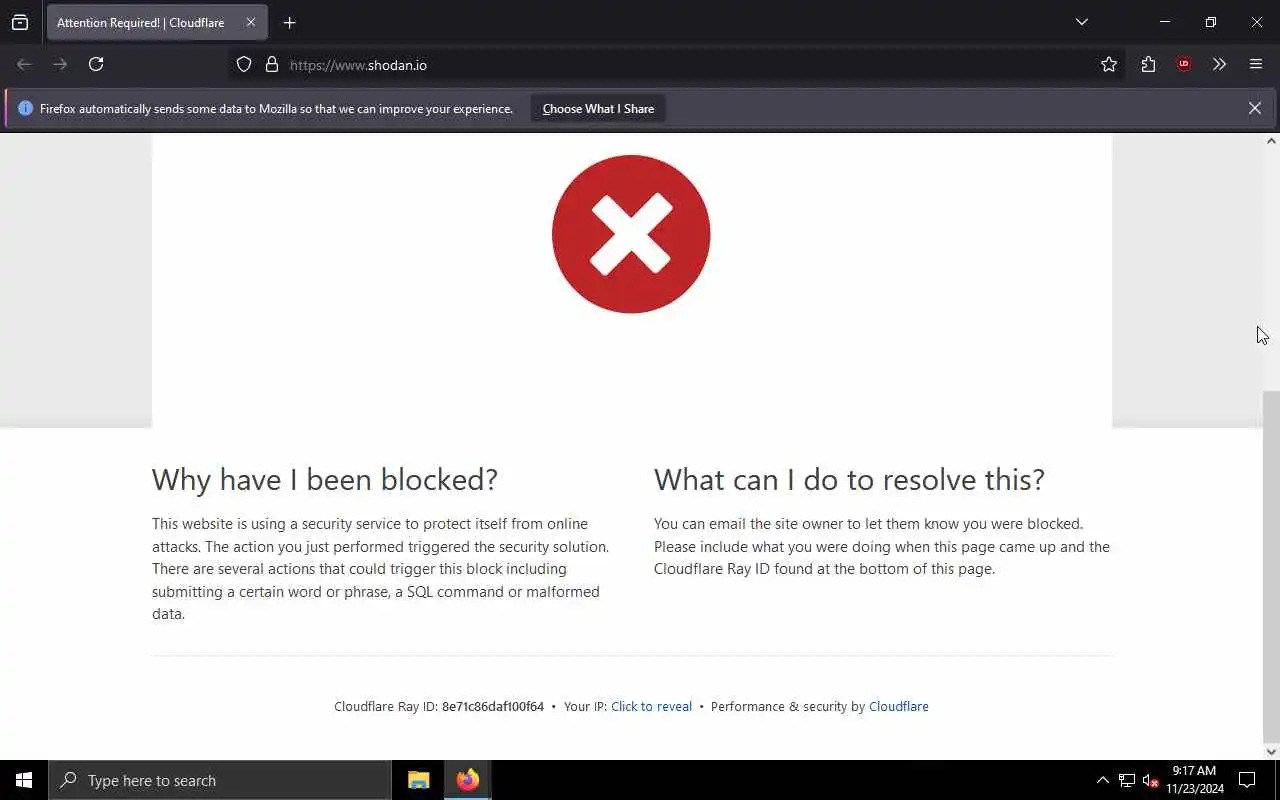Go back to the previous page
1280x800 pixels.
(24, 64)
